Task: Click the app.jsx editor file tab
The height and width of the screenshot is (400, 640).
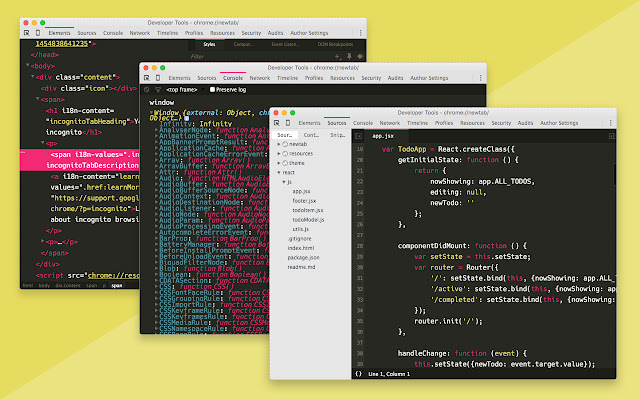Action: (x=383, y=134)
